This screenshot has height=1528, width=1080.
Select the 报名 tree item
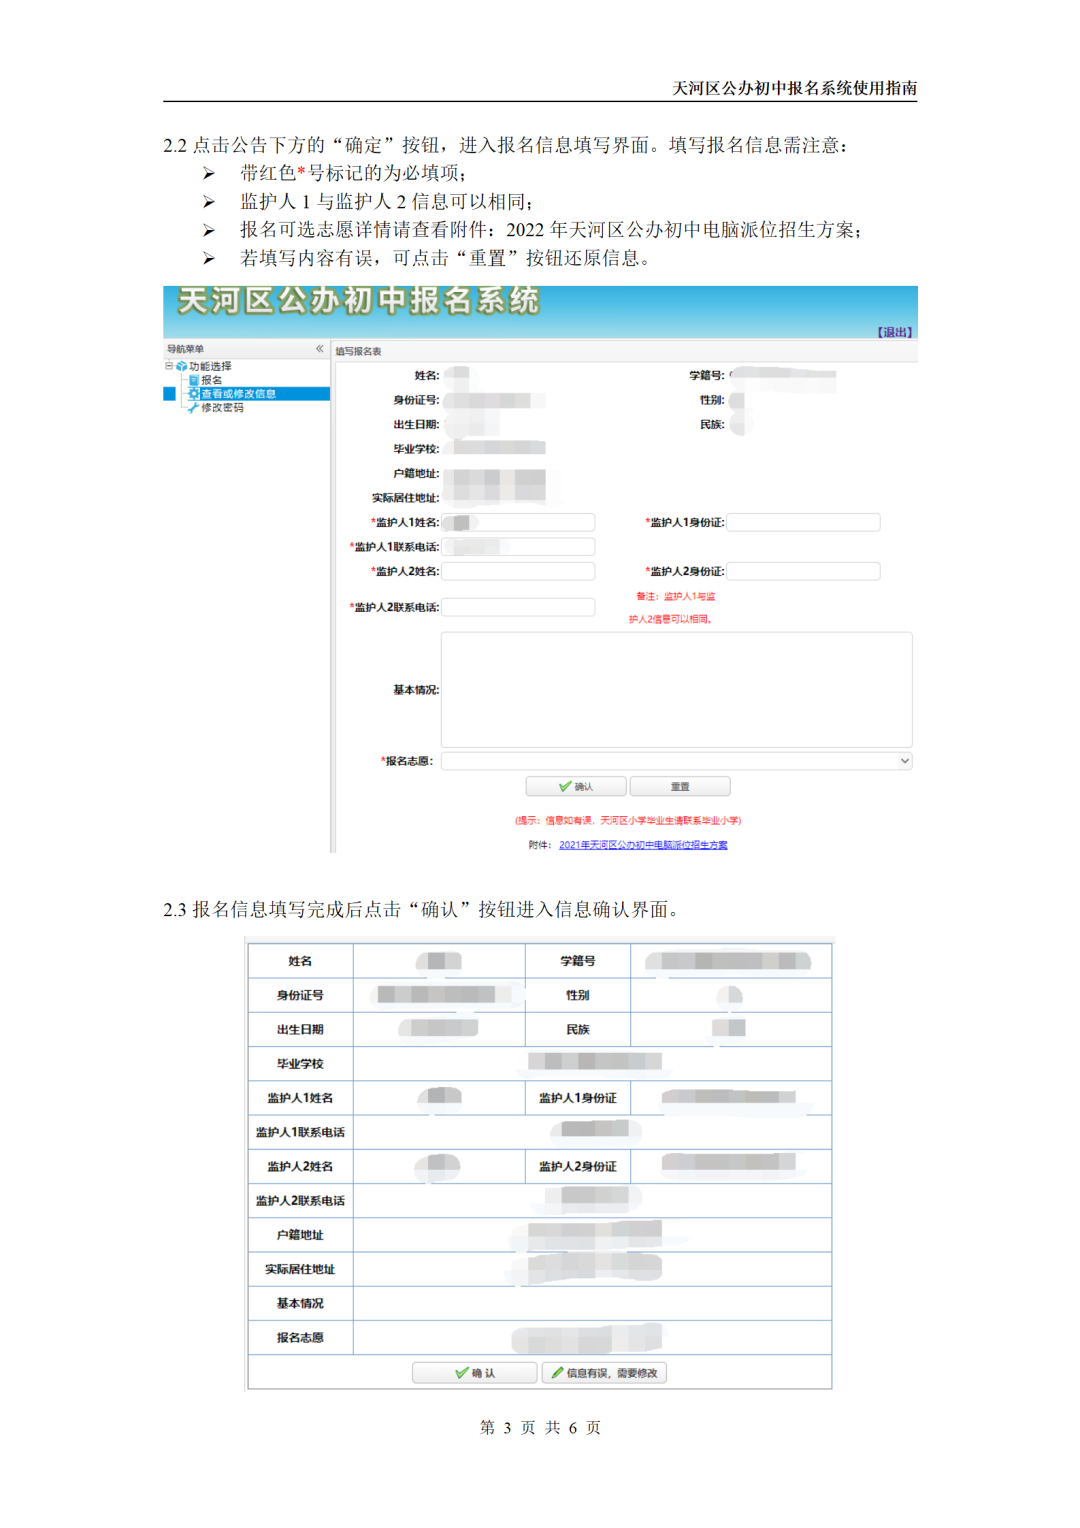click(211, 380)
